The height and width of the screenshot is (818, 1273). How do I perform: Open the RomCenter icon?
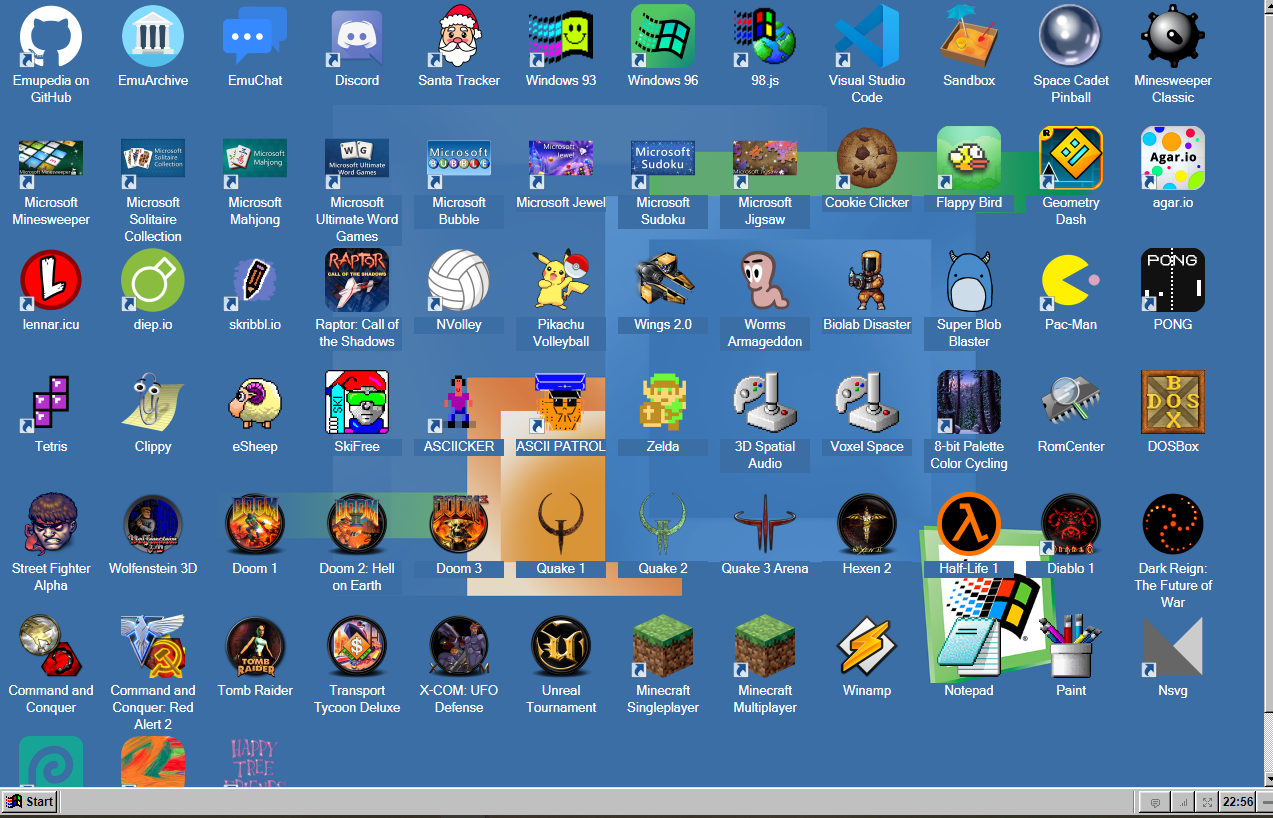(x=1071, y=402)
